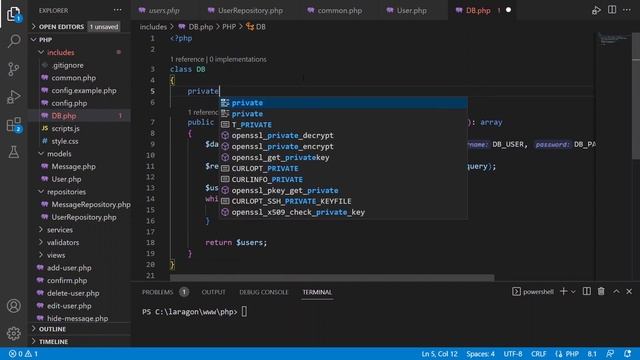This screenshot has height=360, width=640.
Task: Open Explorer more actions ellipsis
Action: [118, 10]
